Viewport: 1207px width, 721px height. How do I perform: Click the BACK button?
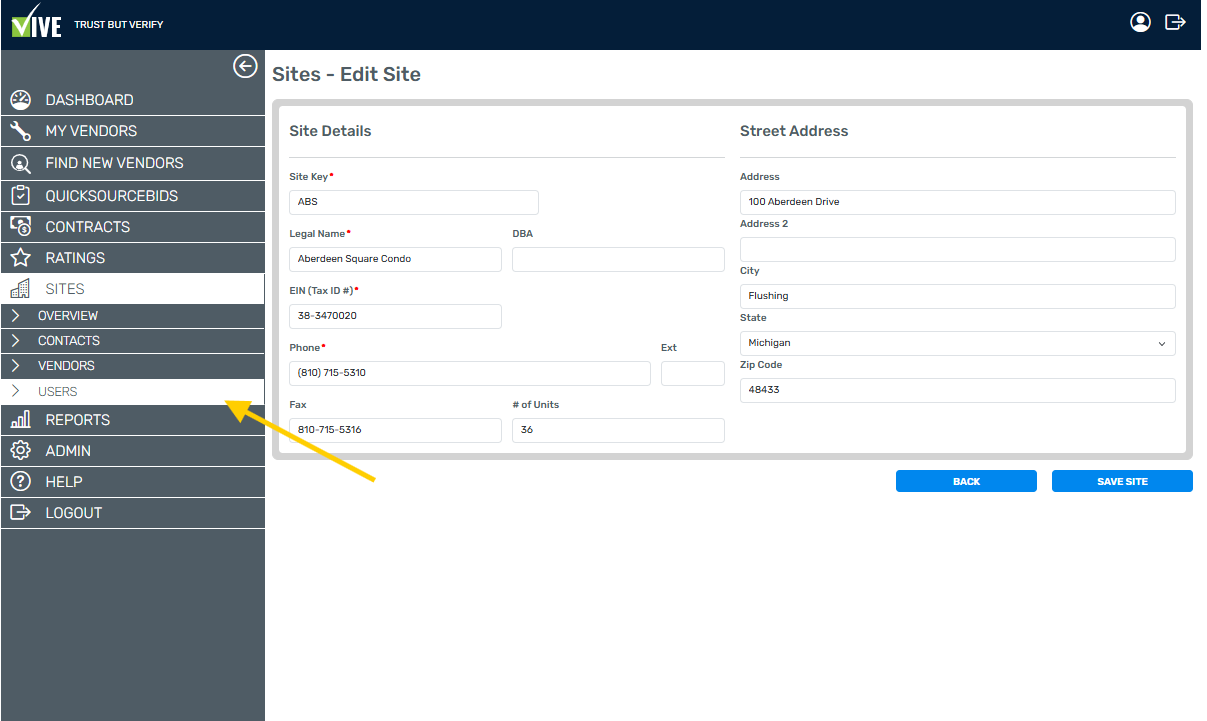966,481
